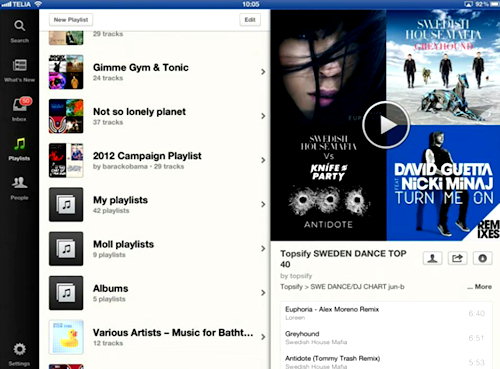Expand Music for Bathtime chevron
The width and height of the screenshot is (500, 369).
[263, 337]
